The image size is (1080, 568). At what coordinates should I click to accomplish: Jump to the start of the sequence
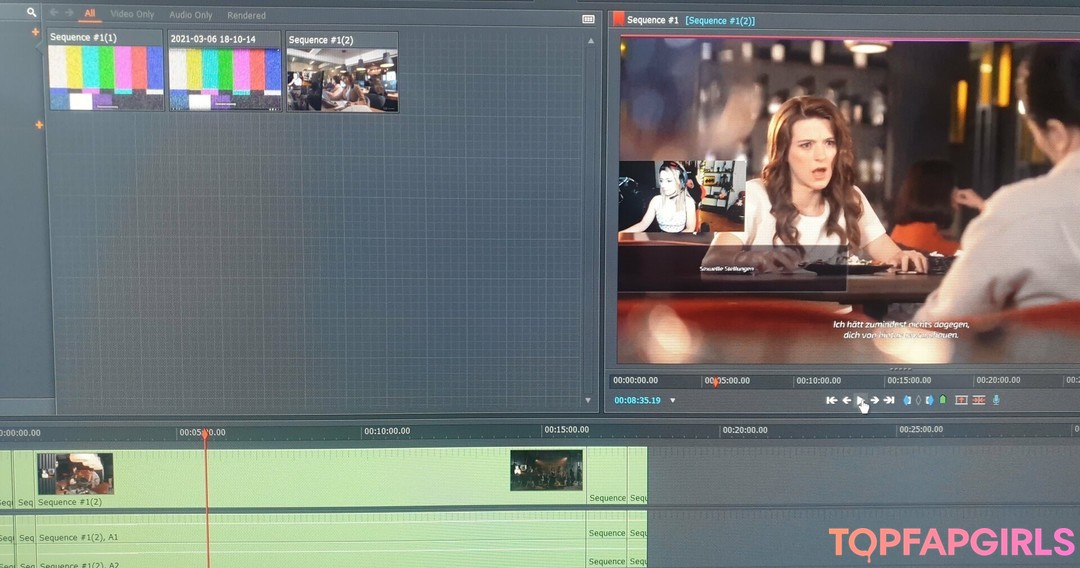tap(831, 400)
